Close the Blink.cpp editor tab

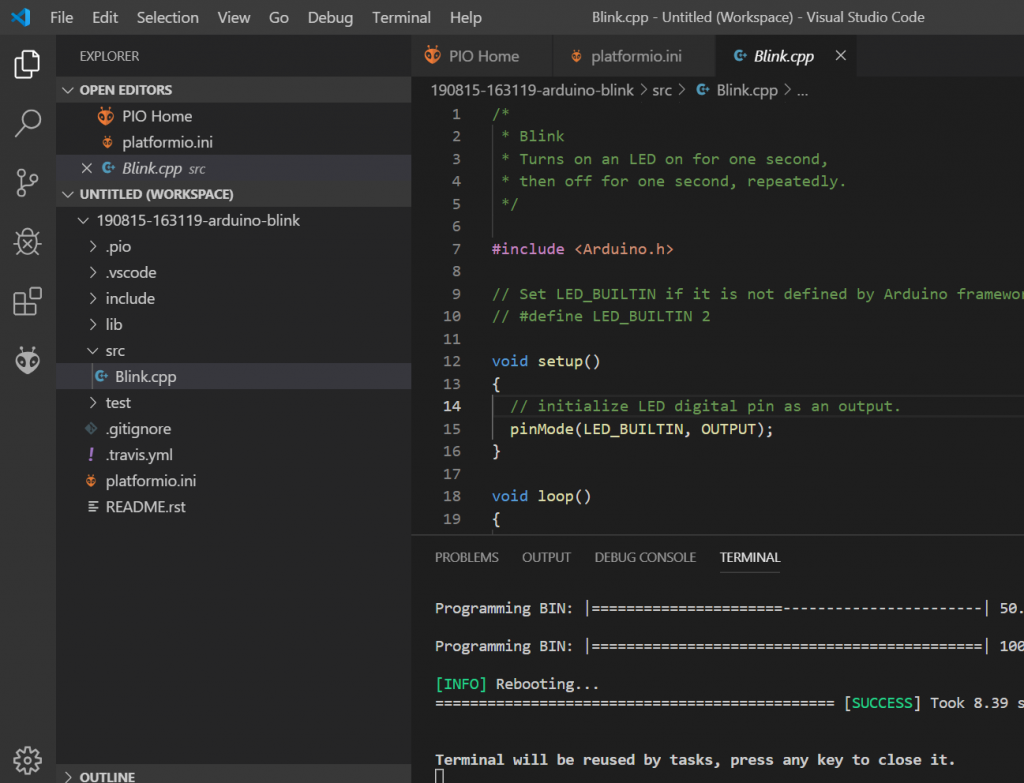coord(840,56)
